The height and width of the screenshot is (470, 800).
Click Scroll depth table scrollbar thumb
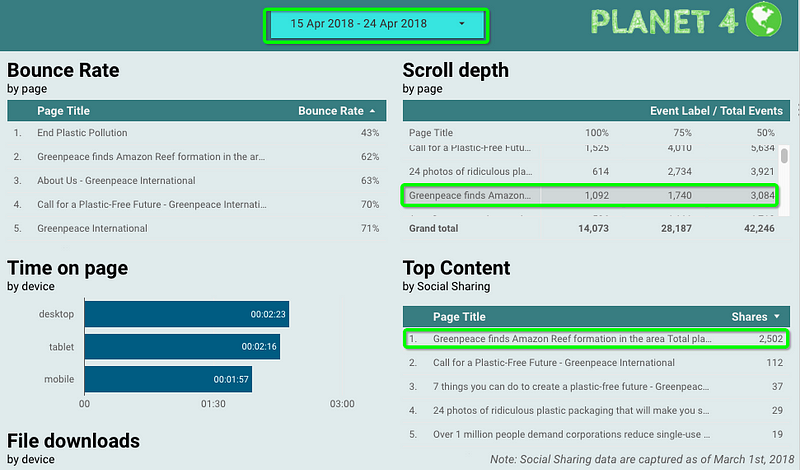point(784,155)
